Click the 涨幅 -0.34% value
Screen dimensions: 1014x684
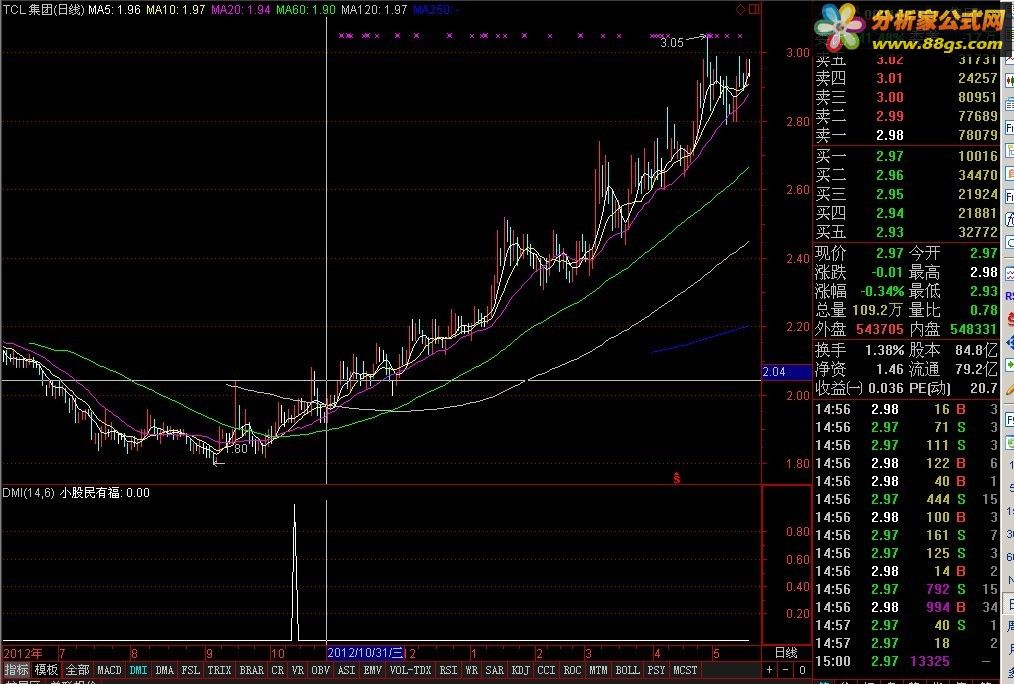(882, 291)
